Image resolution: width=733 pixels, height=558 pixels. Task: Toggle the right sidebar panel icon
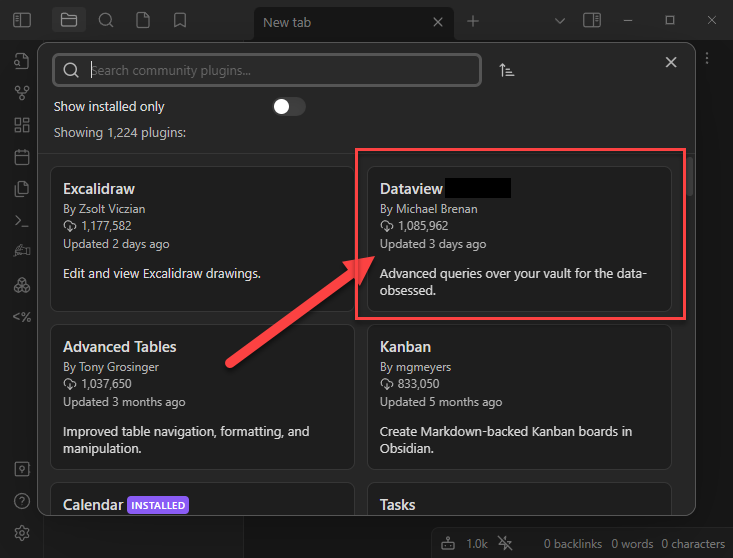tap(592, 21)
